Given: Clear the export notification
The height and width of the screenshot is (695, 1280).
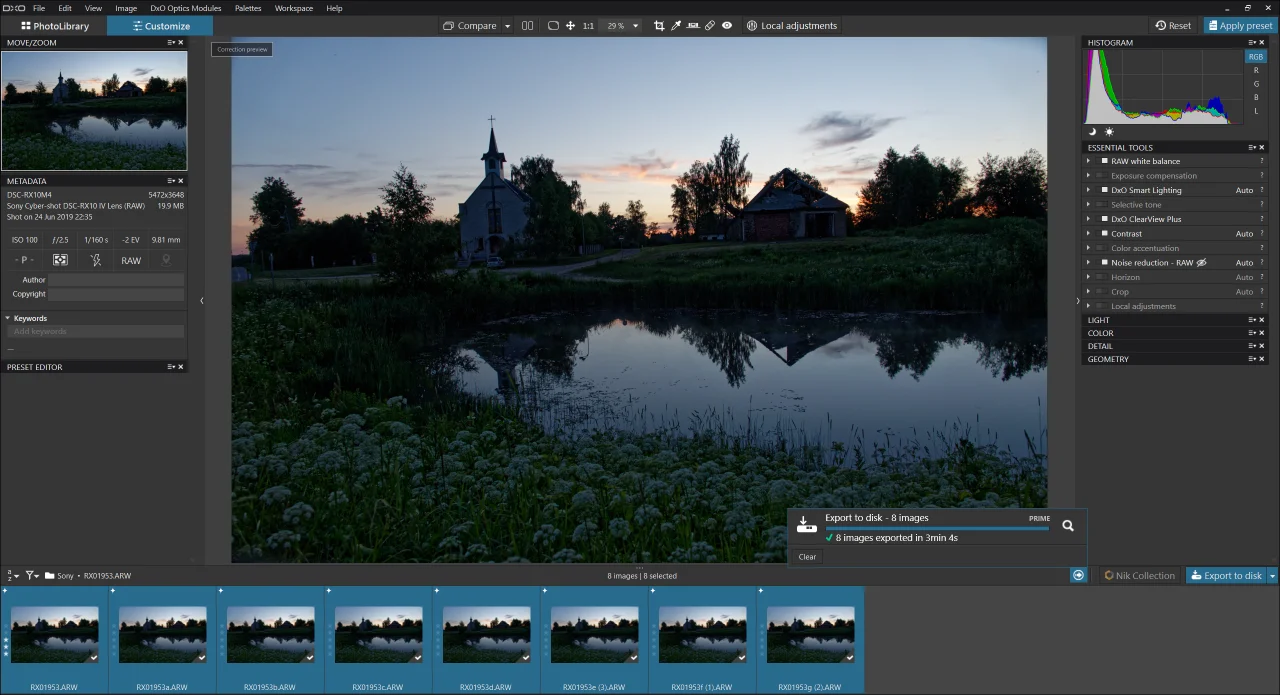Looking at the screenshot, I should (807, 557).
